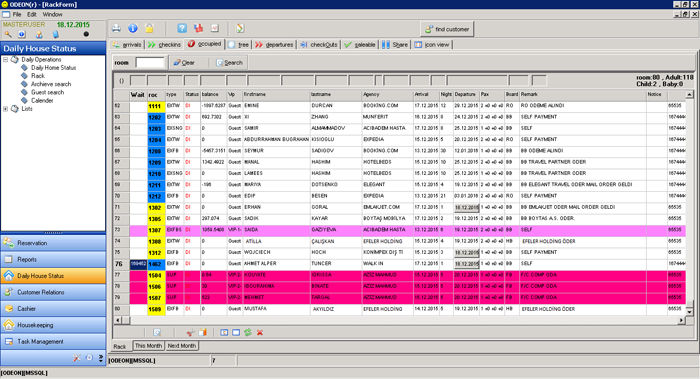Screen dimensions: 700x379
Task: Switch to the free tab
Action: tap(239, 45)
